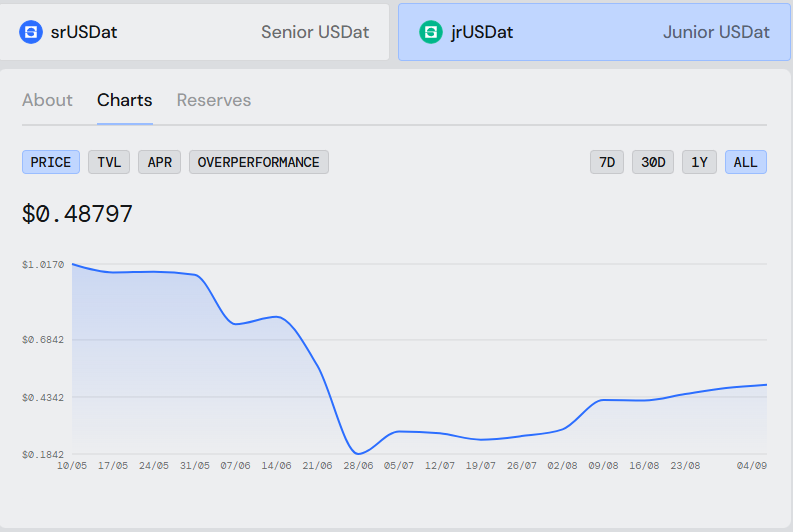The height and width of the screenshot is (532, 793).
Task: Show the TVL chart
Action: point(109,162)
